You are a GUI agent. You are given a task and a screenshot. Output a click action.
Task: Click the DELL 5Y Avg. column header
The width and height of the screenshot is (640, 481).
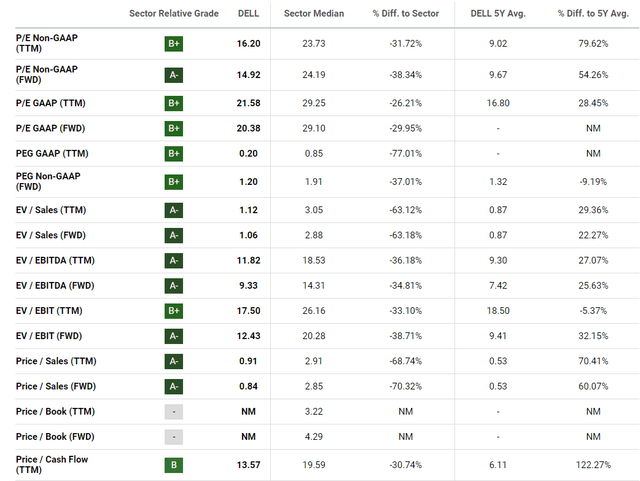497,13
